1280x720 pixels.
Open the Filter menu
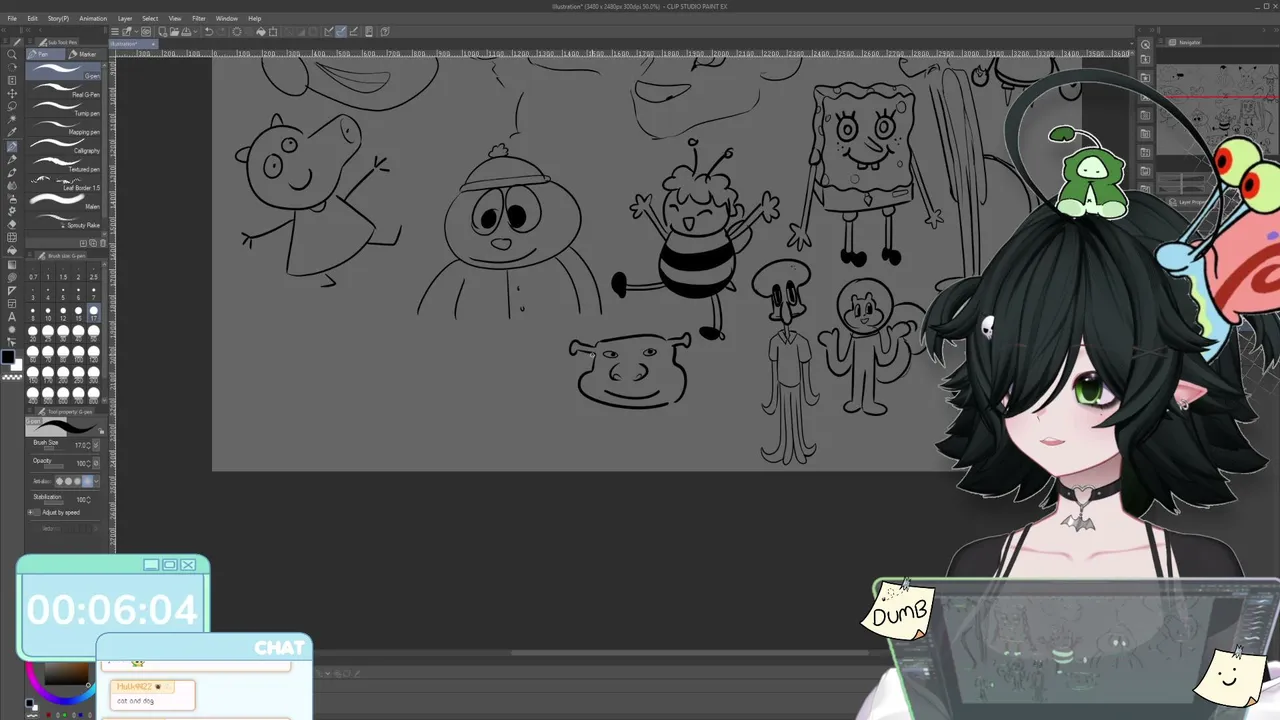199,18
